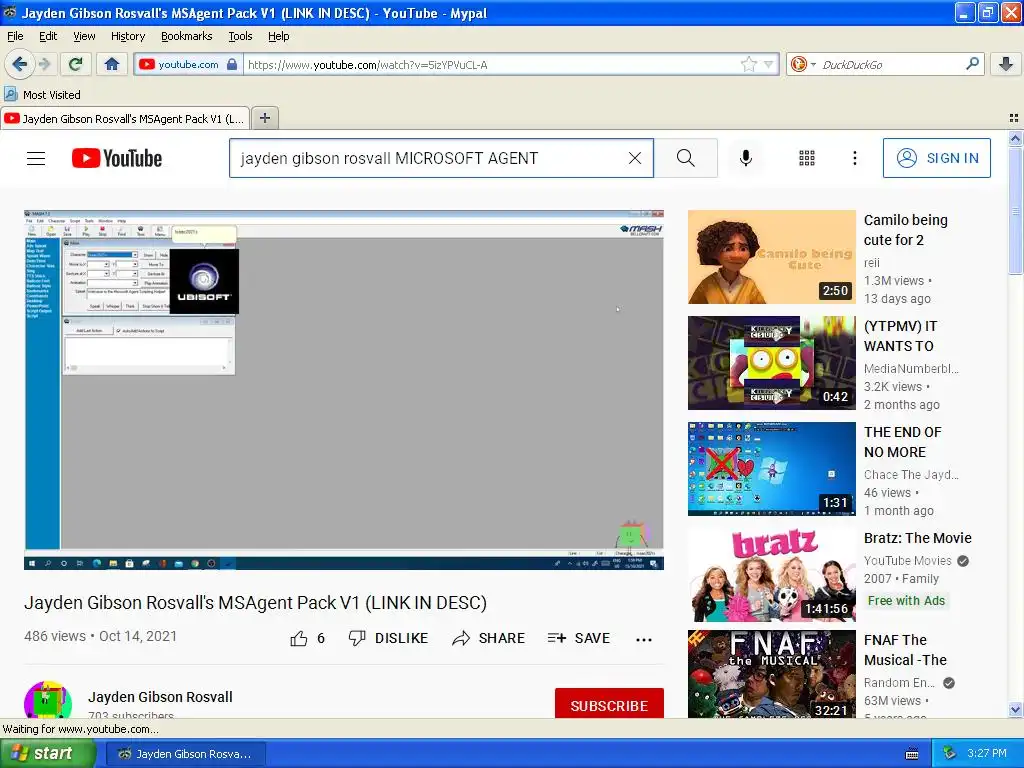Click the browser forward arrow
This screenshot has height=768, width=1024.
(x=44, y=64)
